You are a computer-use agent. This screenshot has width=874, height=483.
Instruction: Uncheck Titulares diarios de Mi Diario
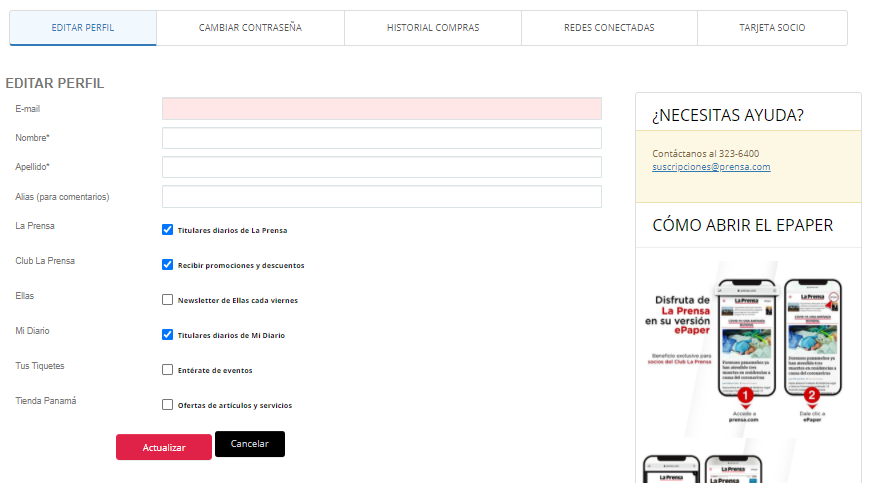click(x=167, y=335)
